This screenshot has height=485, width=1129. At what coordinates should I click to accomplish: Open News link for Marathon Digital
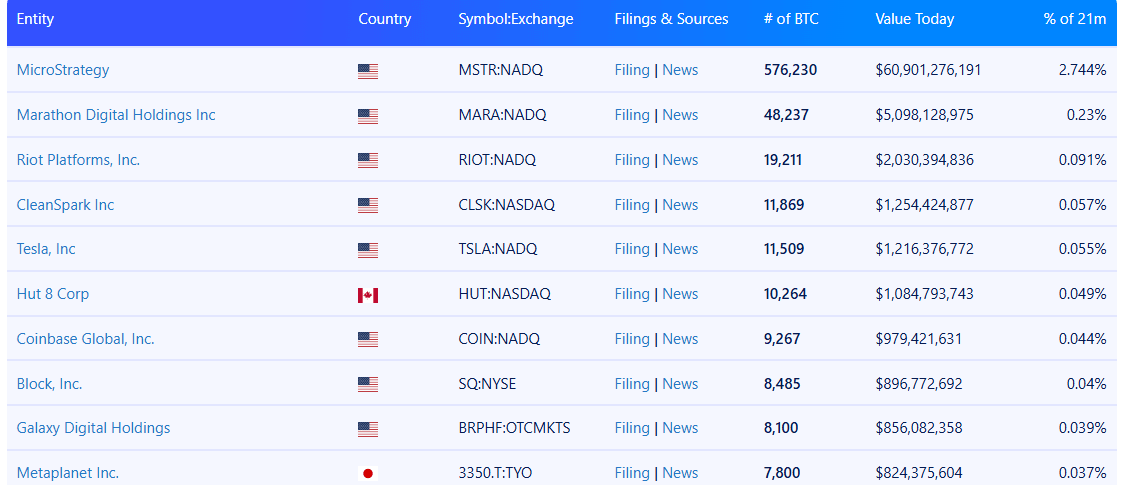coord(680,114)
